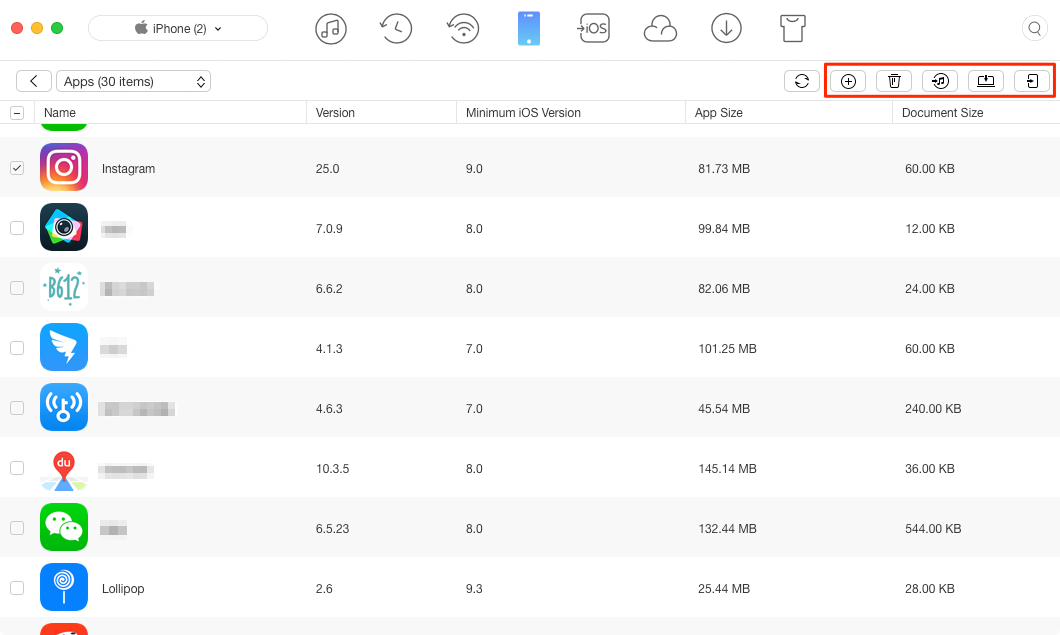Open the media downloader arrow icon

click(x=726, y=29)
